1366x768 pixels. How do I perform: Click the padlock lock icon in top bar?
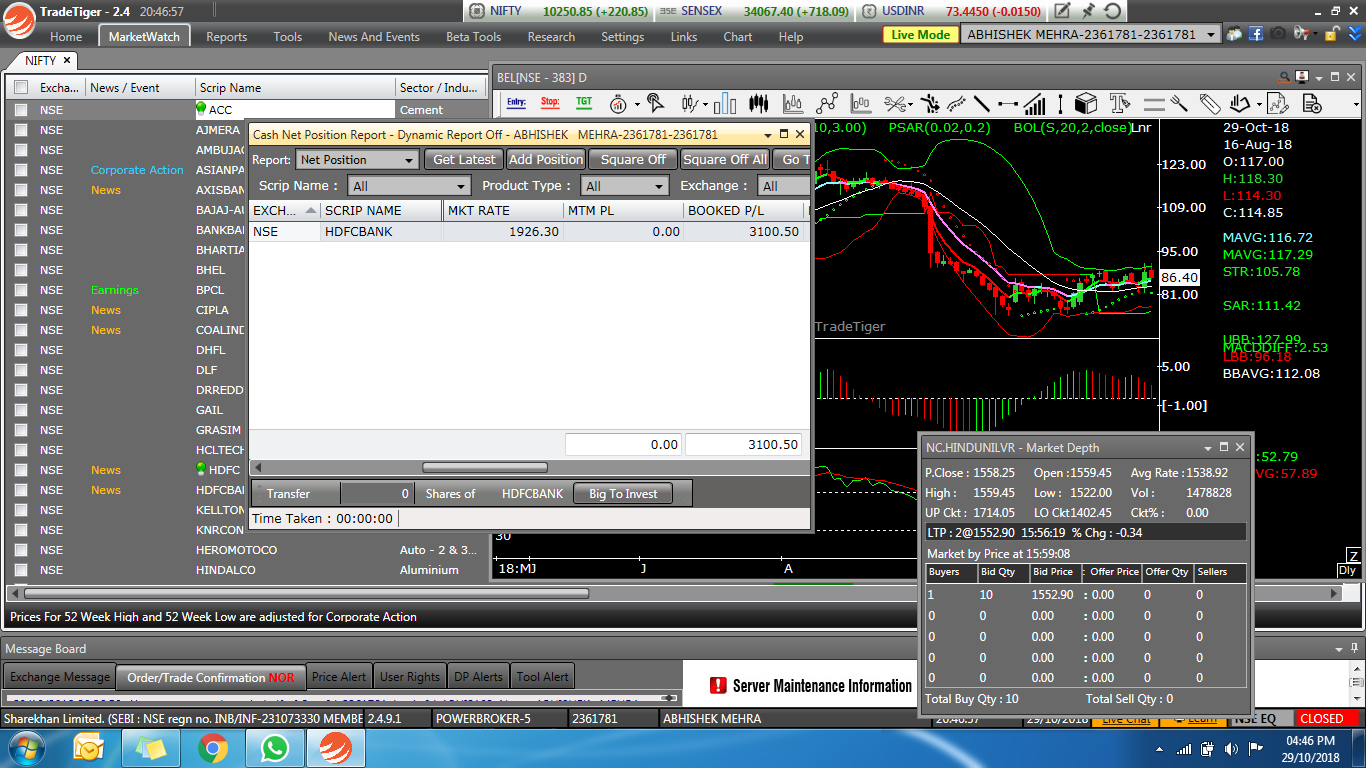point(1332,33)
